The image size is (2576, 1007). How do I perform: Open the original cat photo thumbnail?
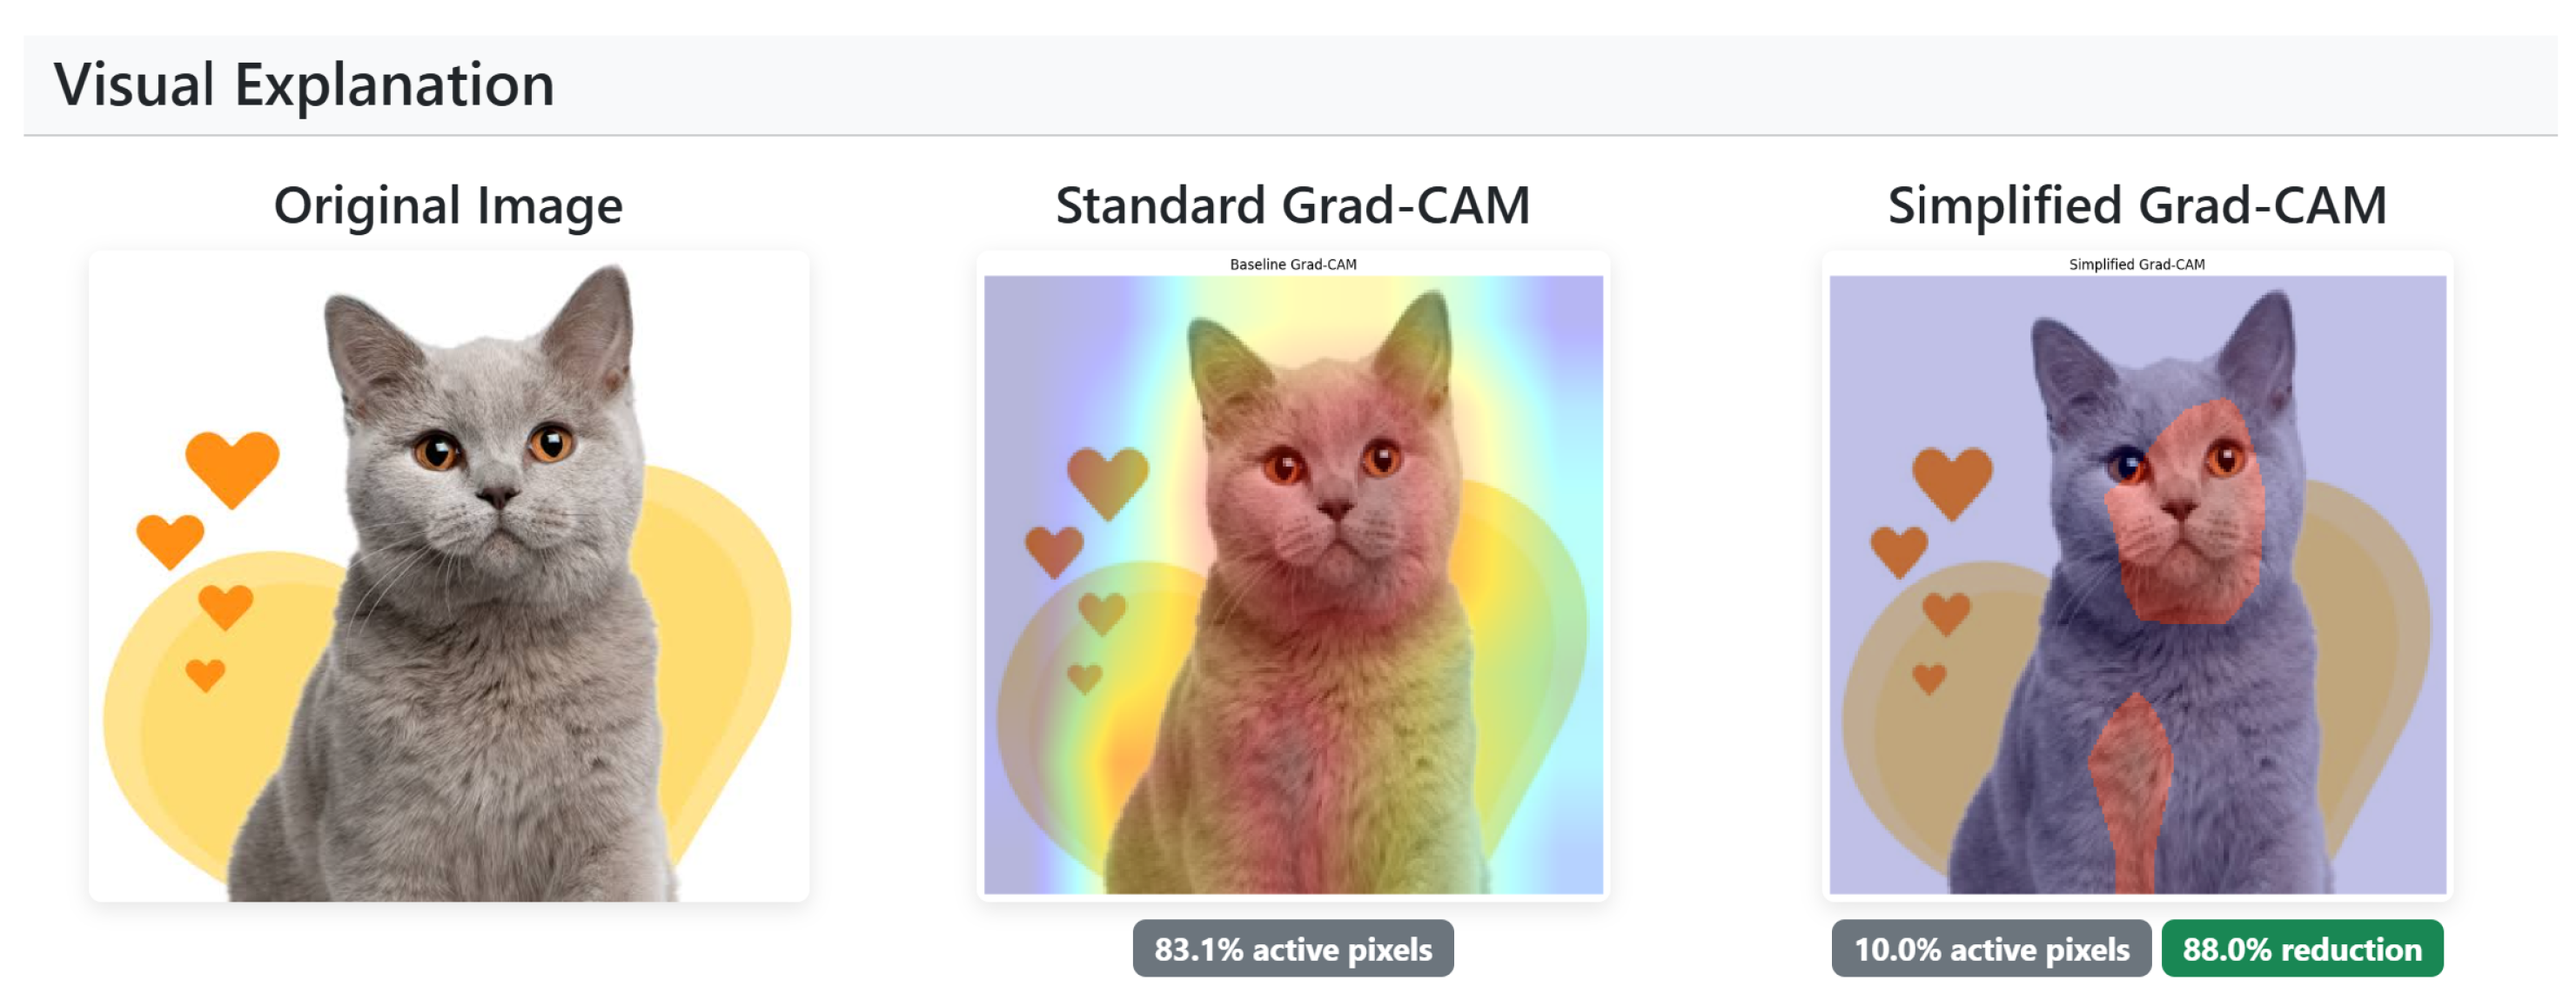448,576
